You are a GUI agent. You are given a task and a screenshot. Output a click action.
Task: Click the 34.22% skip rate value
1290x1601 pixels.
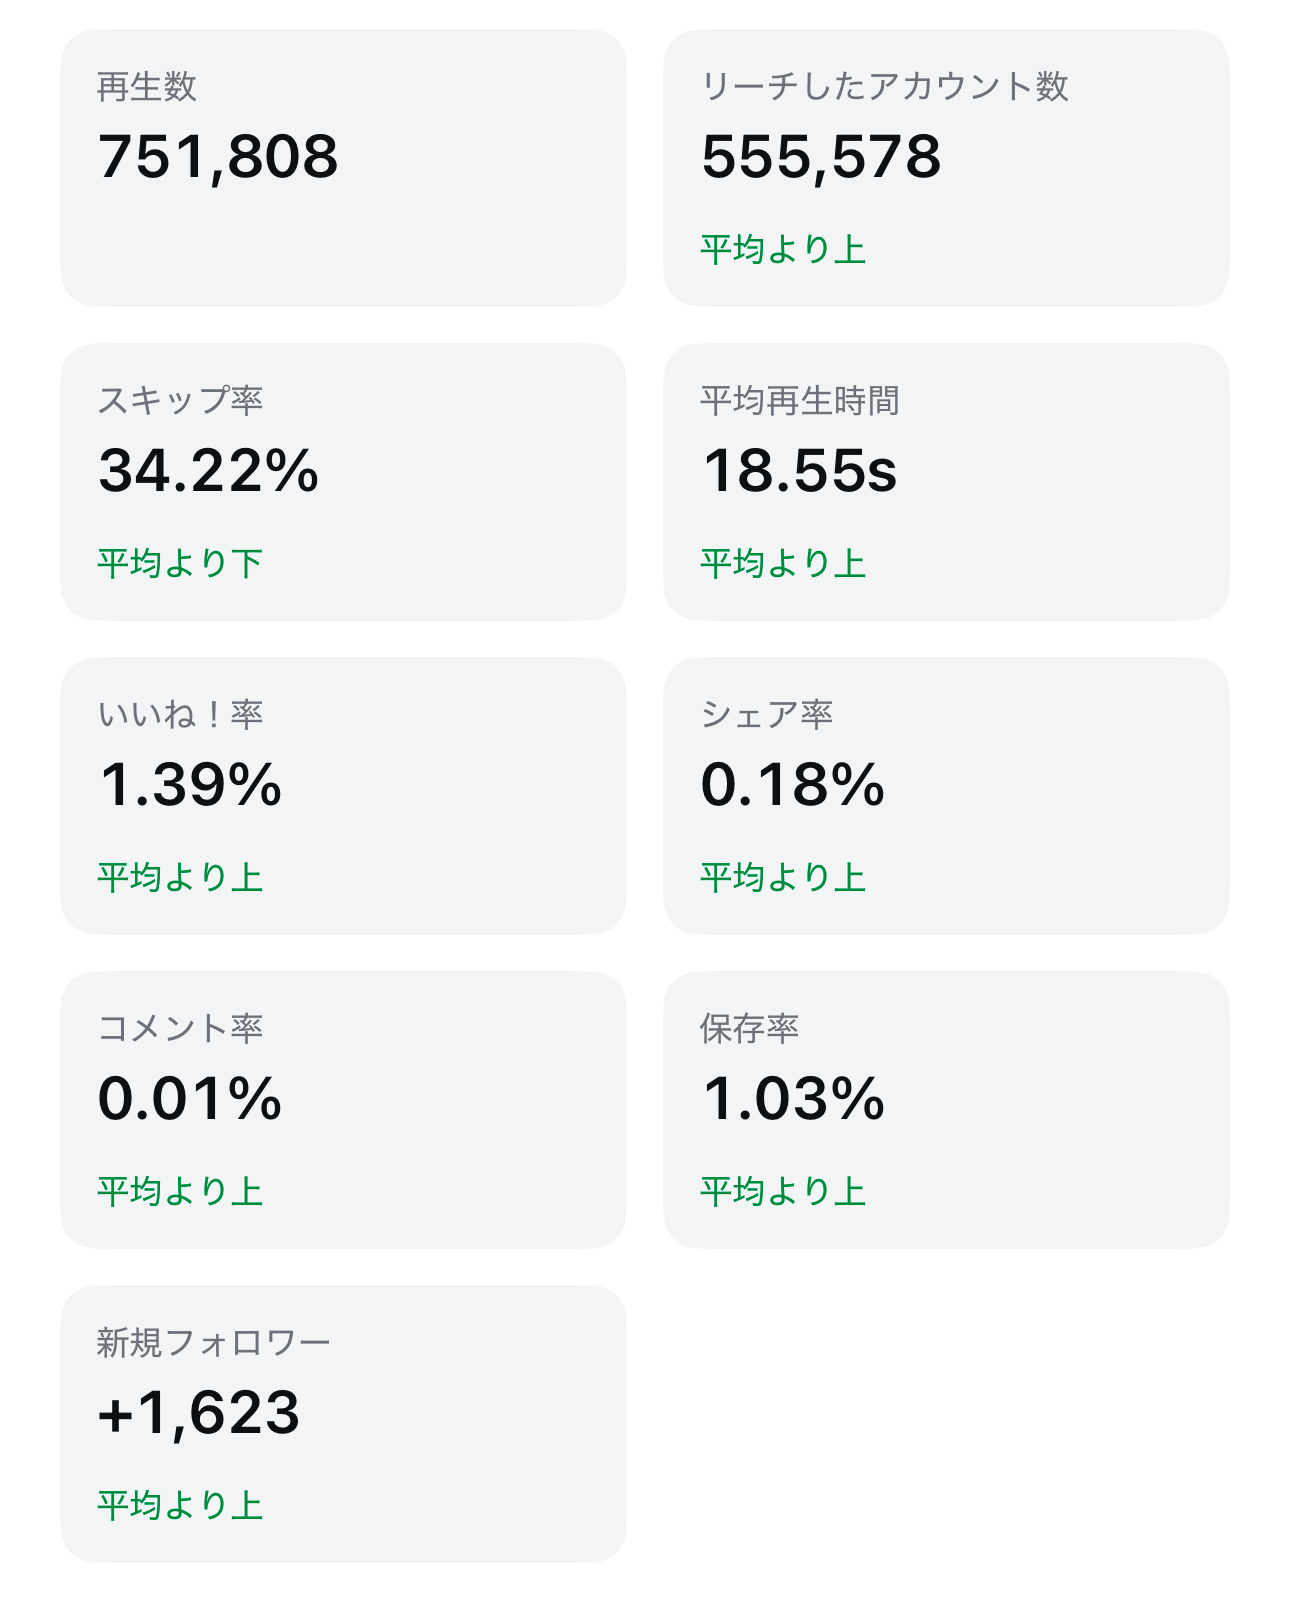208,471
